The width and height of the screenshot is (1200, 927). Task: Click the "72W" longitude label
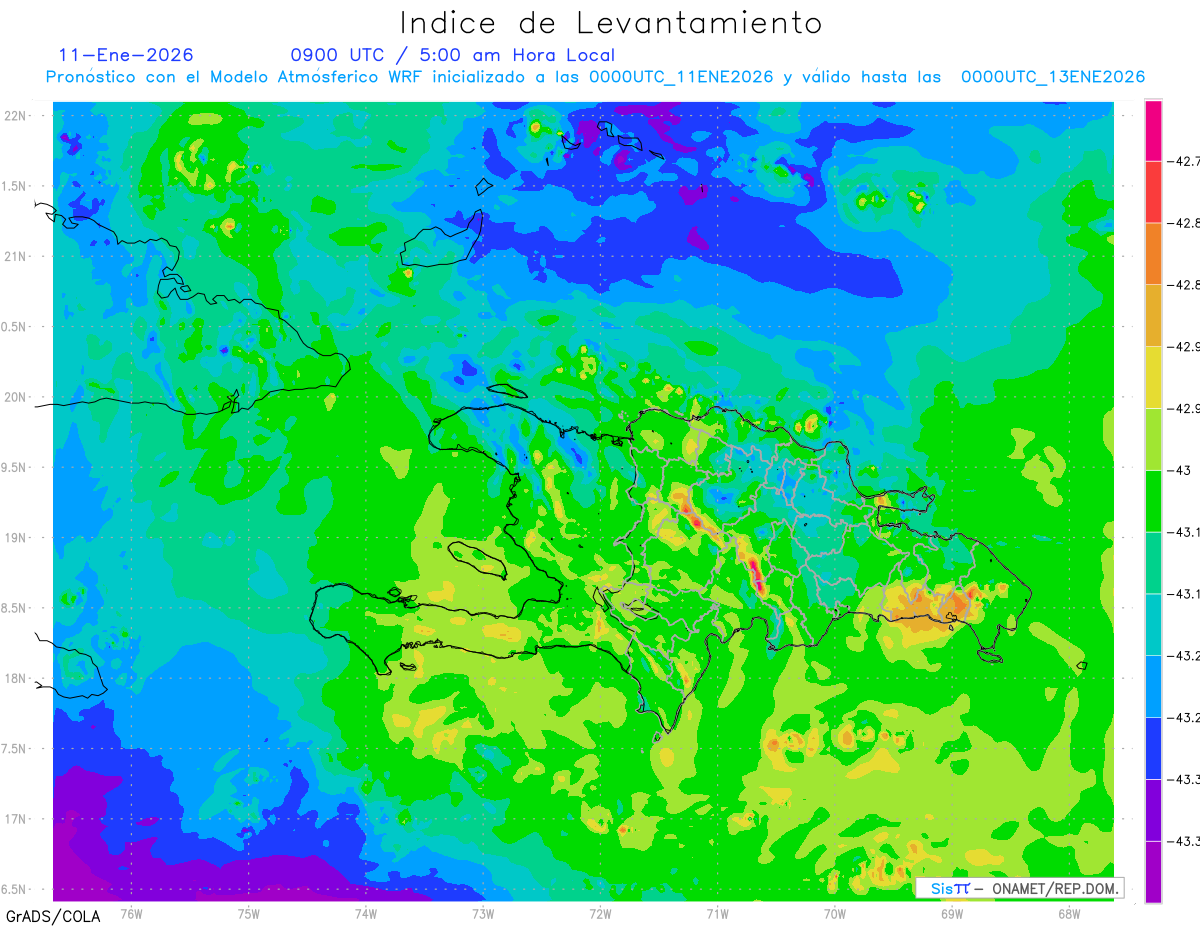pyautogui.click(x=600, y=913)
